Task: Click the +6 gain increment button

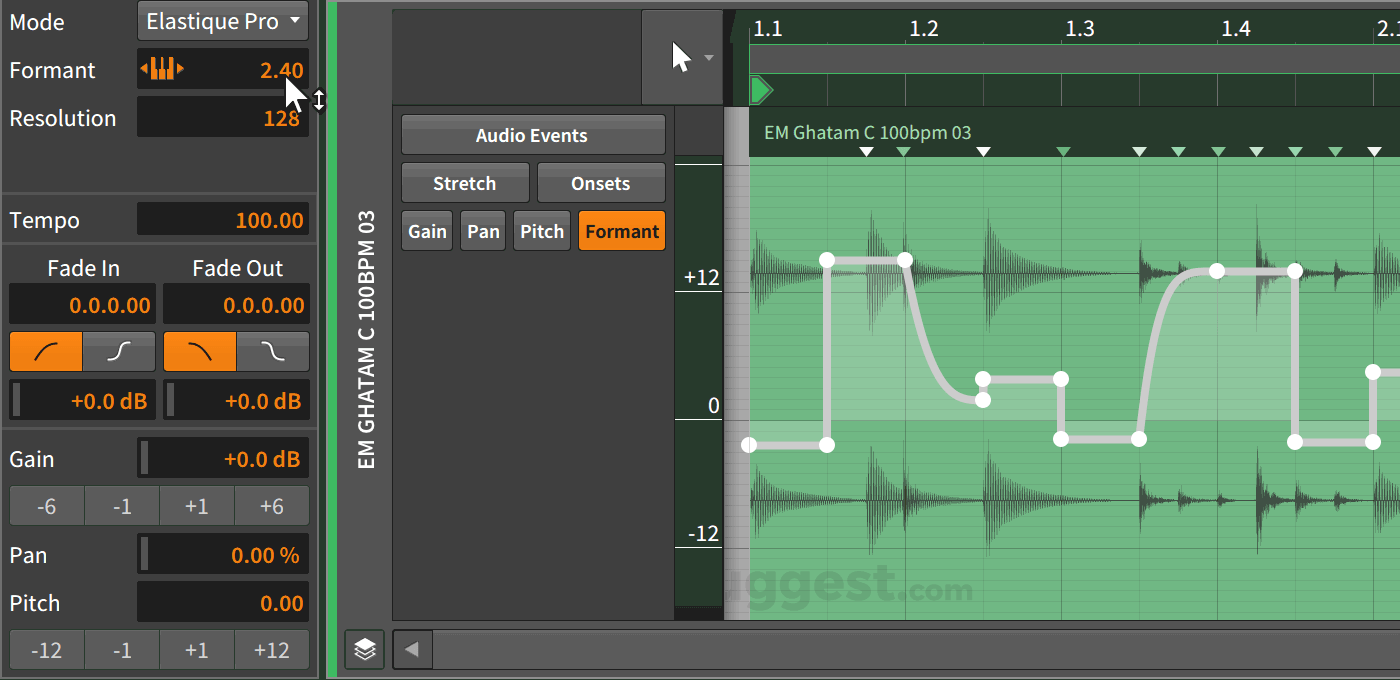Action: click(271, 505)
